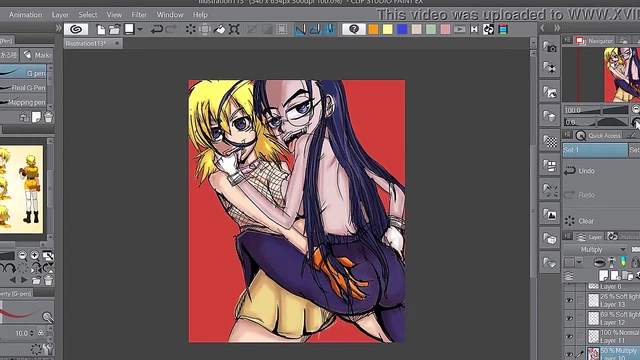The image size is (640, 360).
Task: Open the Layer menu
Action: tap(60, 15)
